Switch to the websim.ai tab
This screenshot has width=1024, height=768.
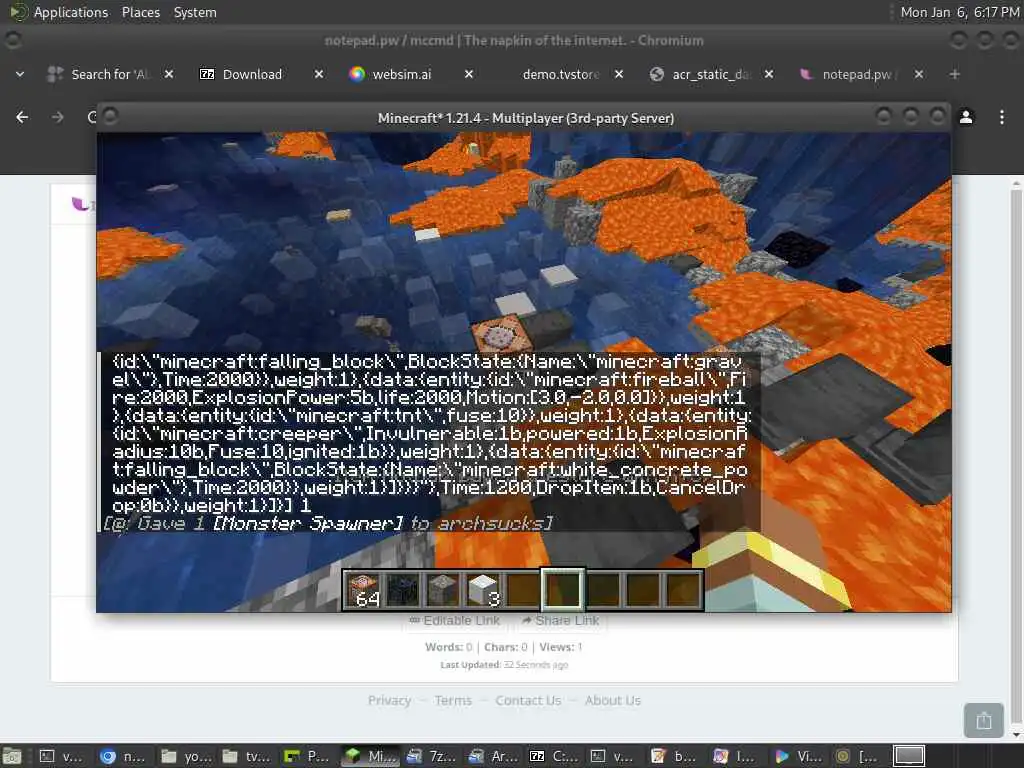(x=402, y=74)
